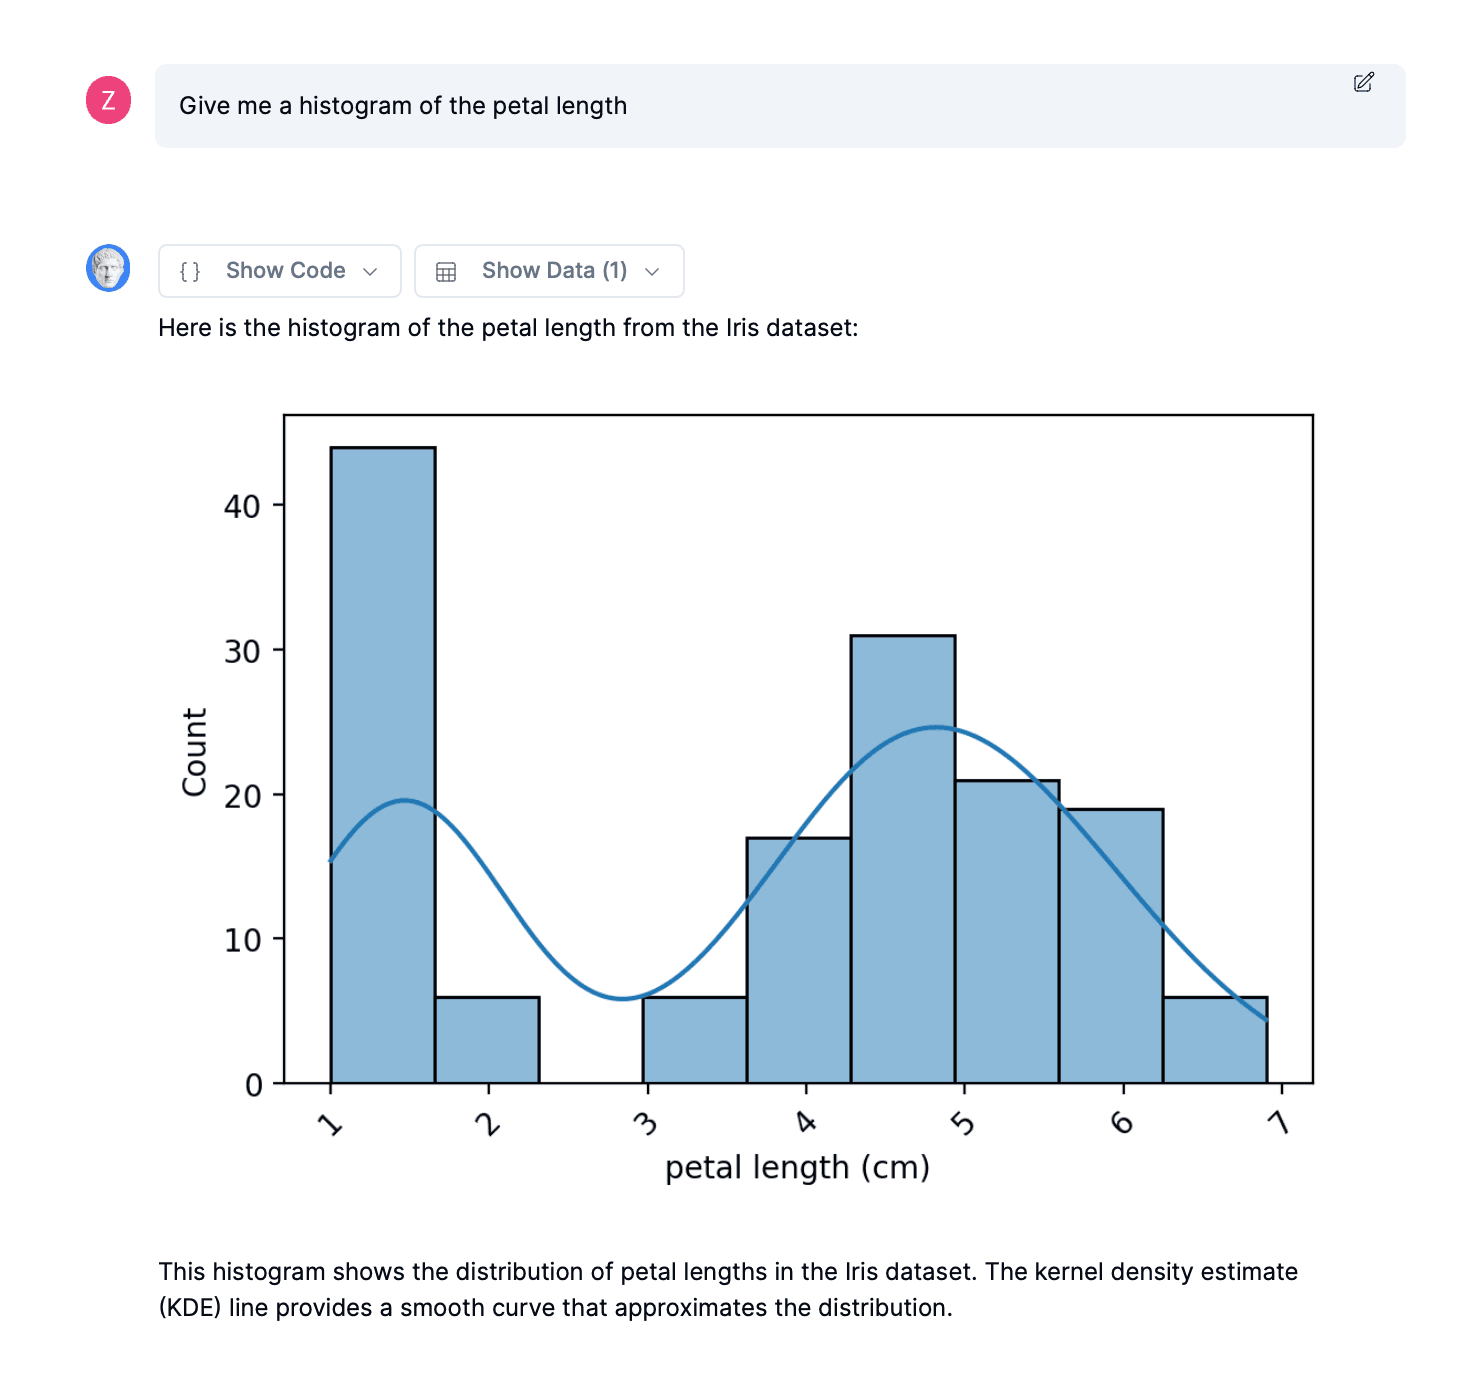Image resolution: width=1480 pixels, height=1390 pixels.
Task: Toggle dataset visibility with Show Data
Action: coord(548,270)
